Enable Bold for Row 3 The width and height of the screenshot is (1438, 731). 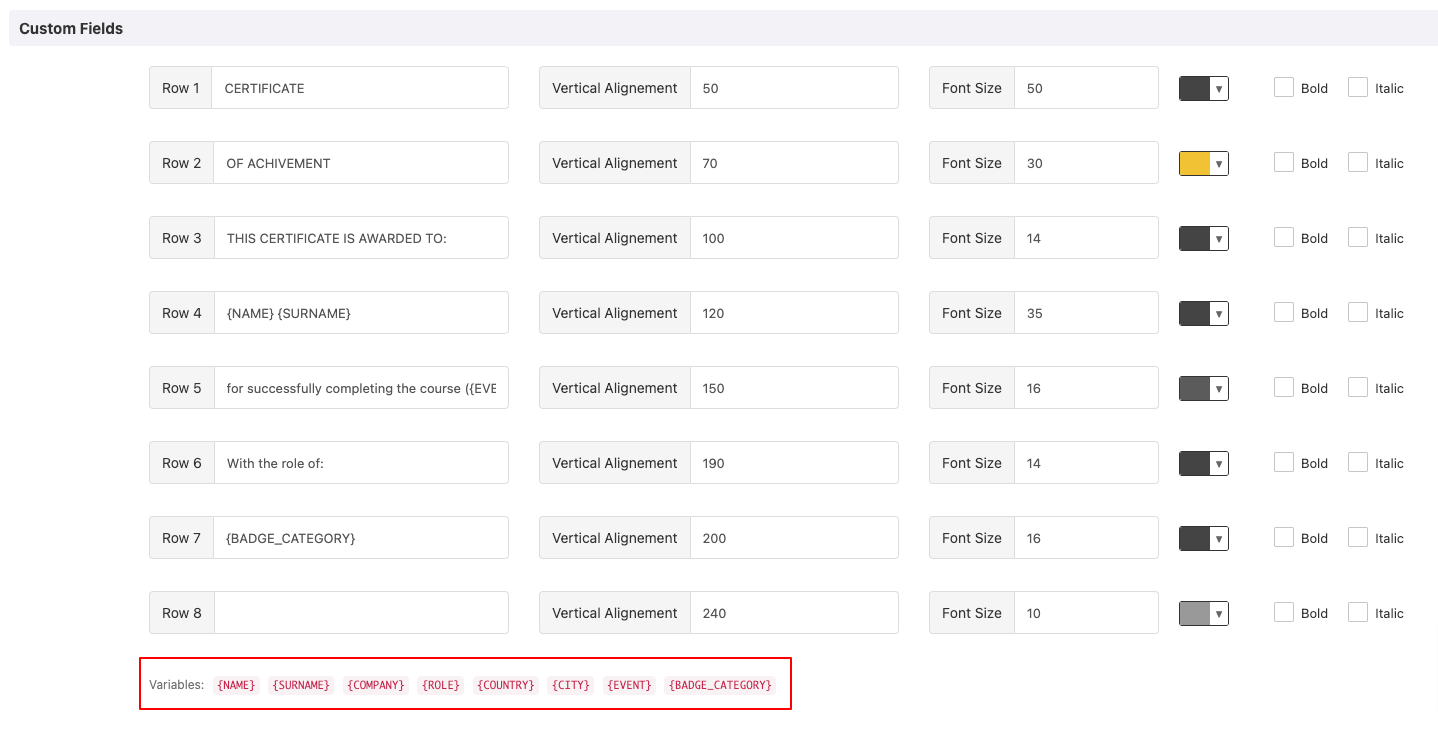[1284, 237]
